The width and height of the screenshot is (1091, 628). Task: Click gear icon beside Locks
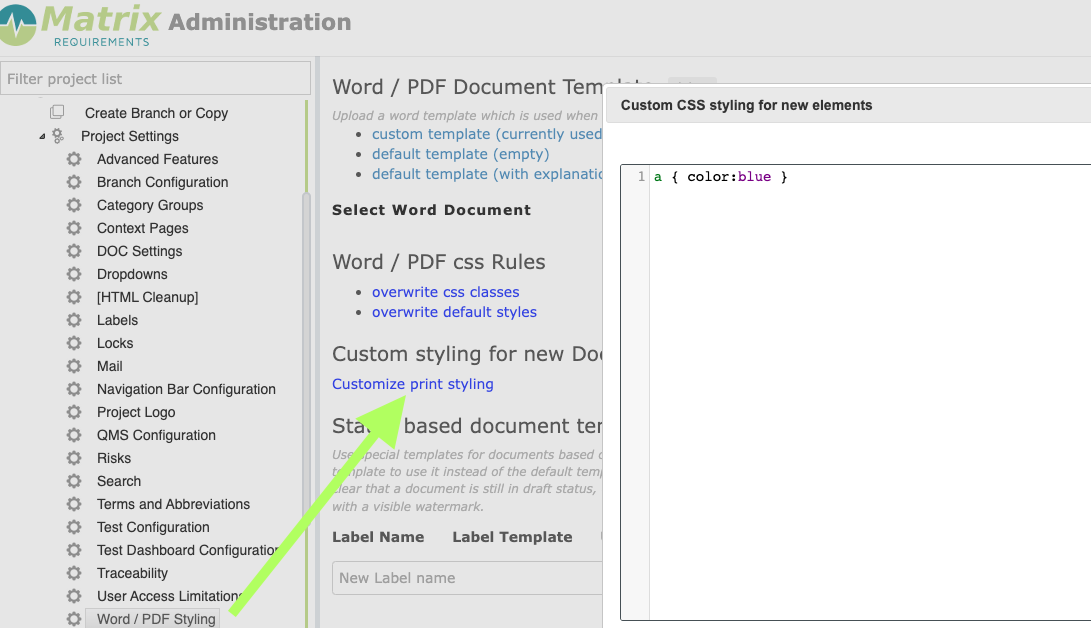(74, 342)
